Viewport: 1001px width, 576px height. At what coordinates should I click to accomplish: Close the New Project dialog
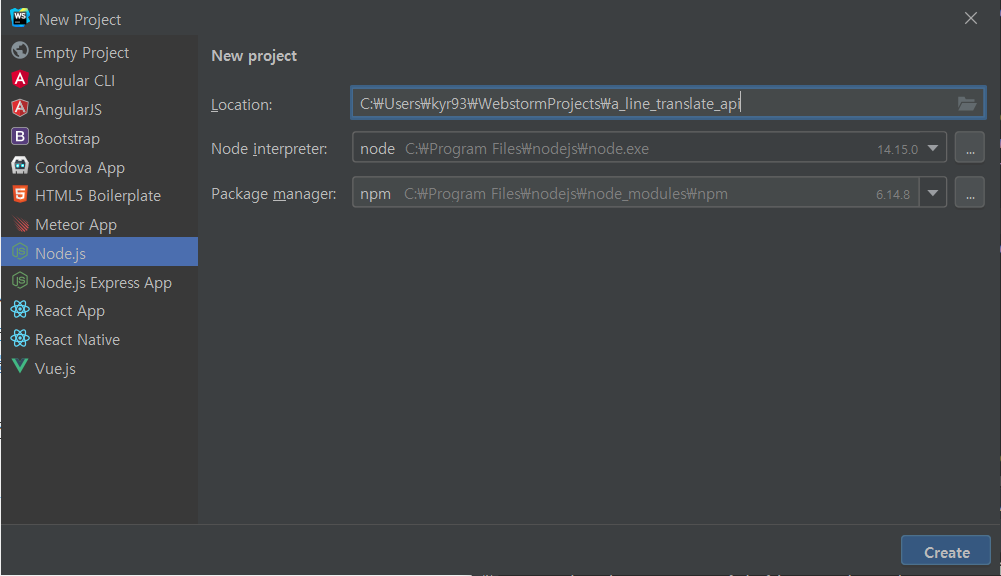coord(970,19)
